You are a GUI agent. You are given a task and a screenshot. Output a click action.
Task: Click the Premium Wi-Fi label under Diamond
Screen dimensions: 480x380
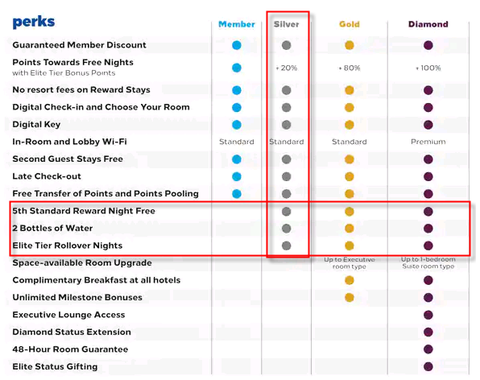click(x=428, y=142)
